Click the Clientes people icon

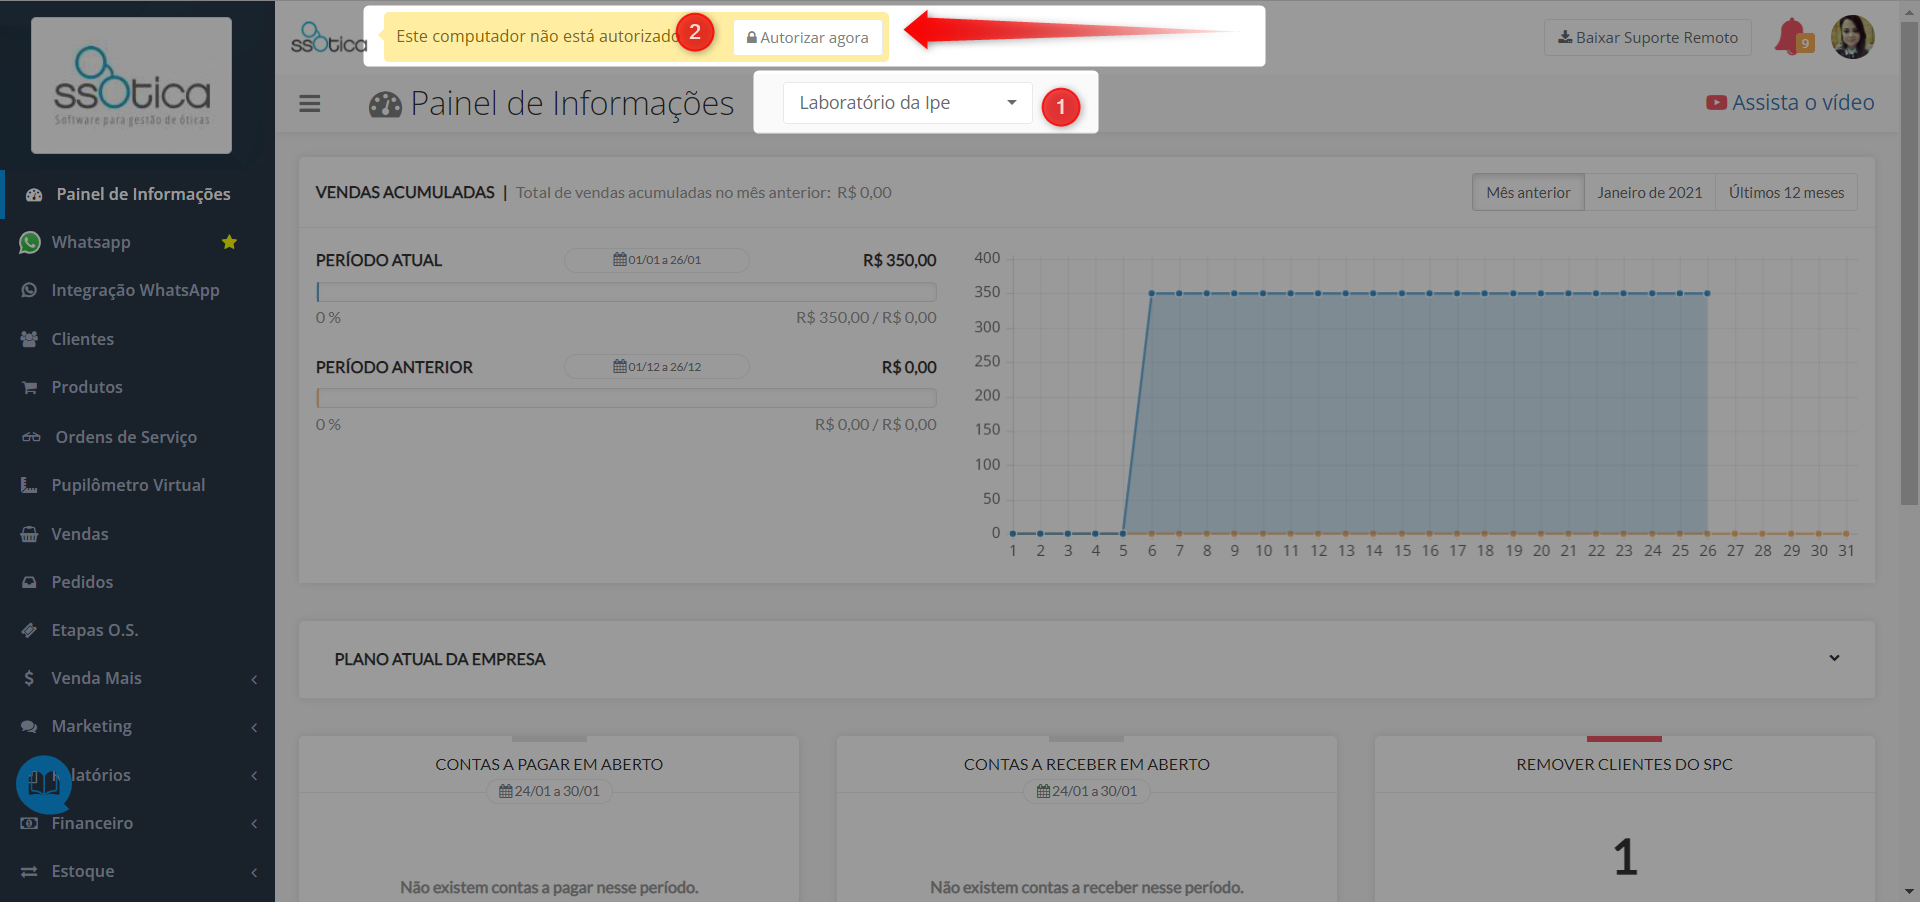(30, 339)
